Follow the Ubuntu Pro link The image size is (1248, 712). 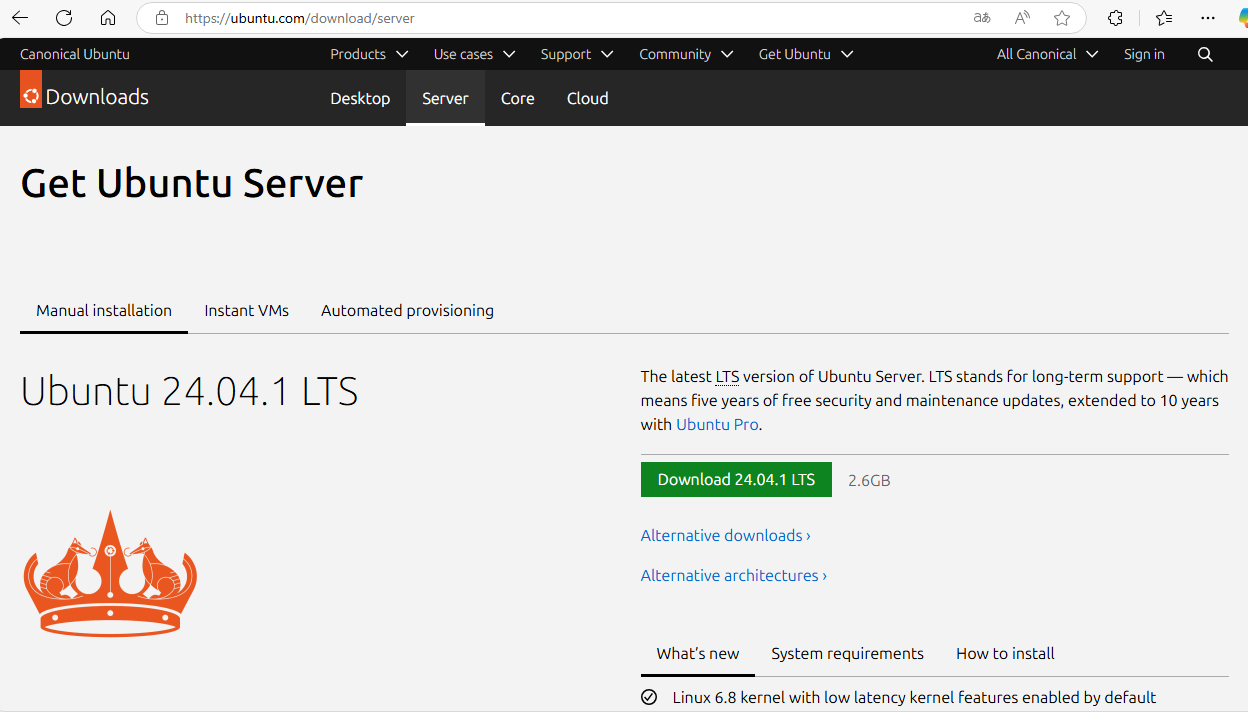tap(717, 424)
